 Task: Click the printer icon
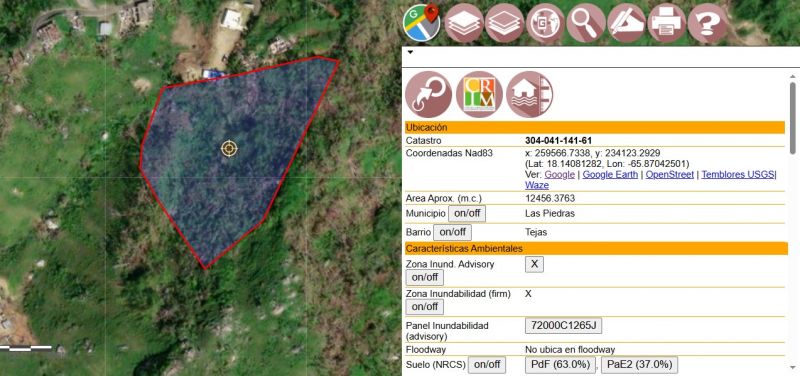coord(667,23)
